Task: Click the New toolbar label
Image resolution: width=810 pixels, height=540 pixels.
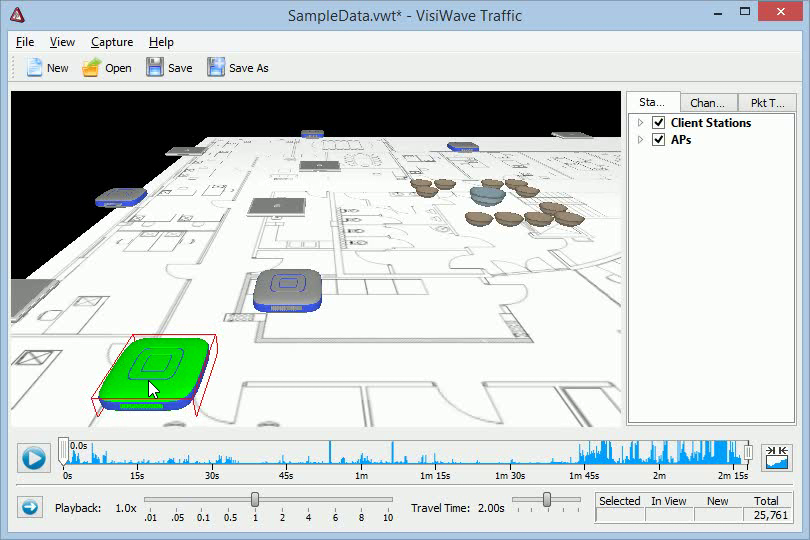Action: 57,68
